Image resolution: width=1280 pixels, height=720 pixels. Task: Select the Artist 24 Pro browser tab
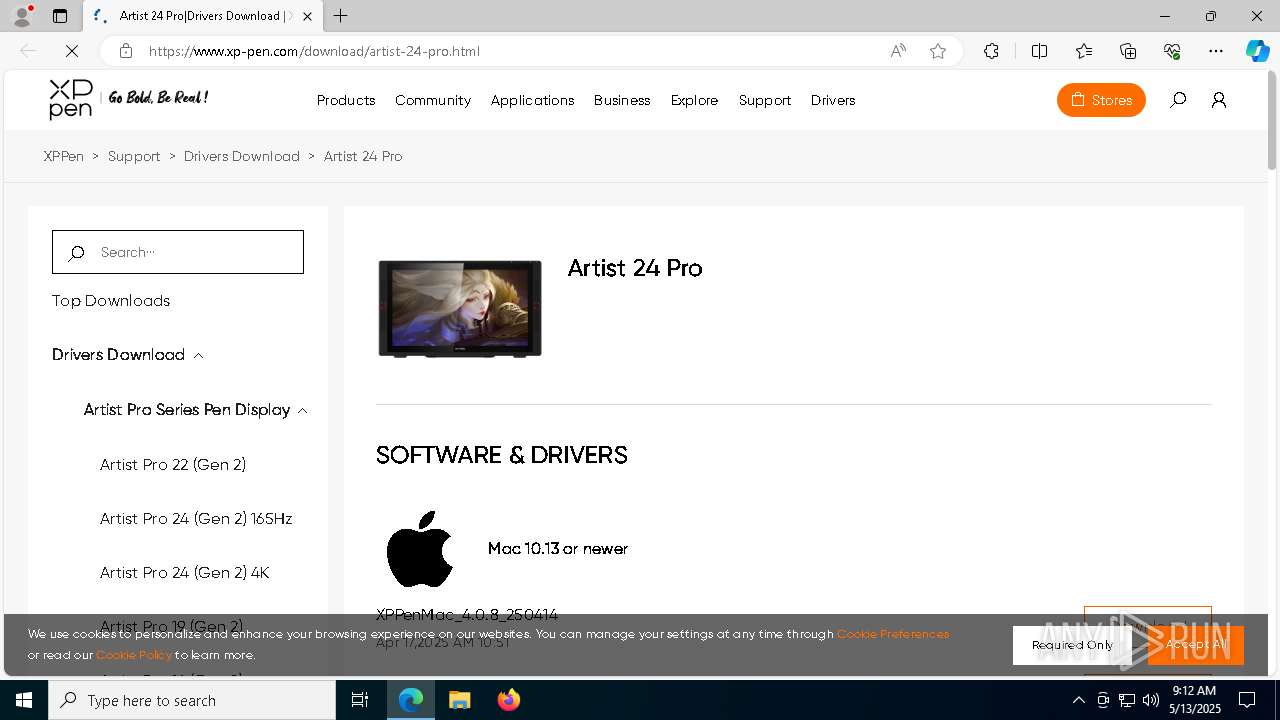click(x=202, y=16)
